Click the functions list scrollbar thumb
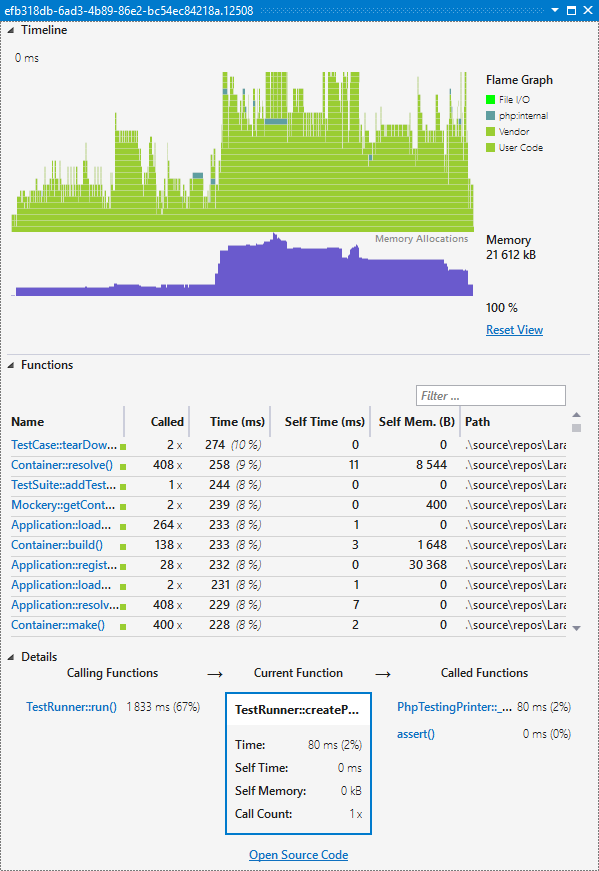 pos(576,428)
